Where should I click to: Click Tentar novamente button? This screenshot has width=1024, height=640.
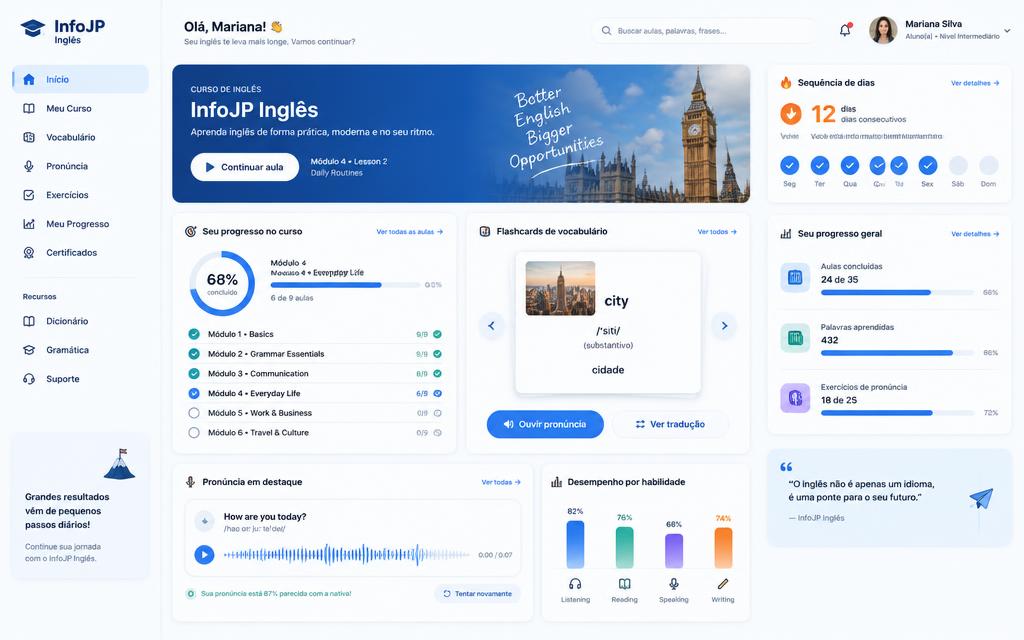point(477,594)
